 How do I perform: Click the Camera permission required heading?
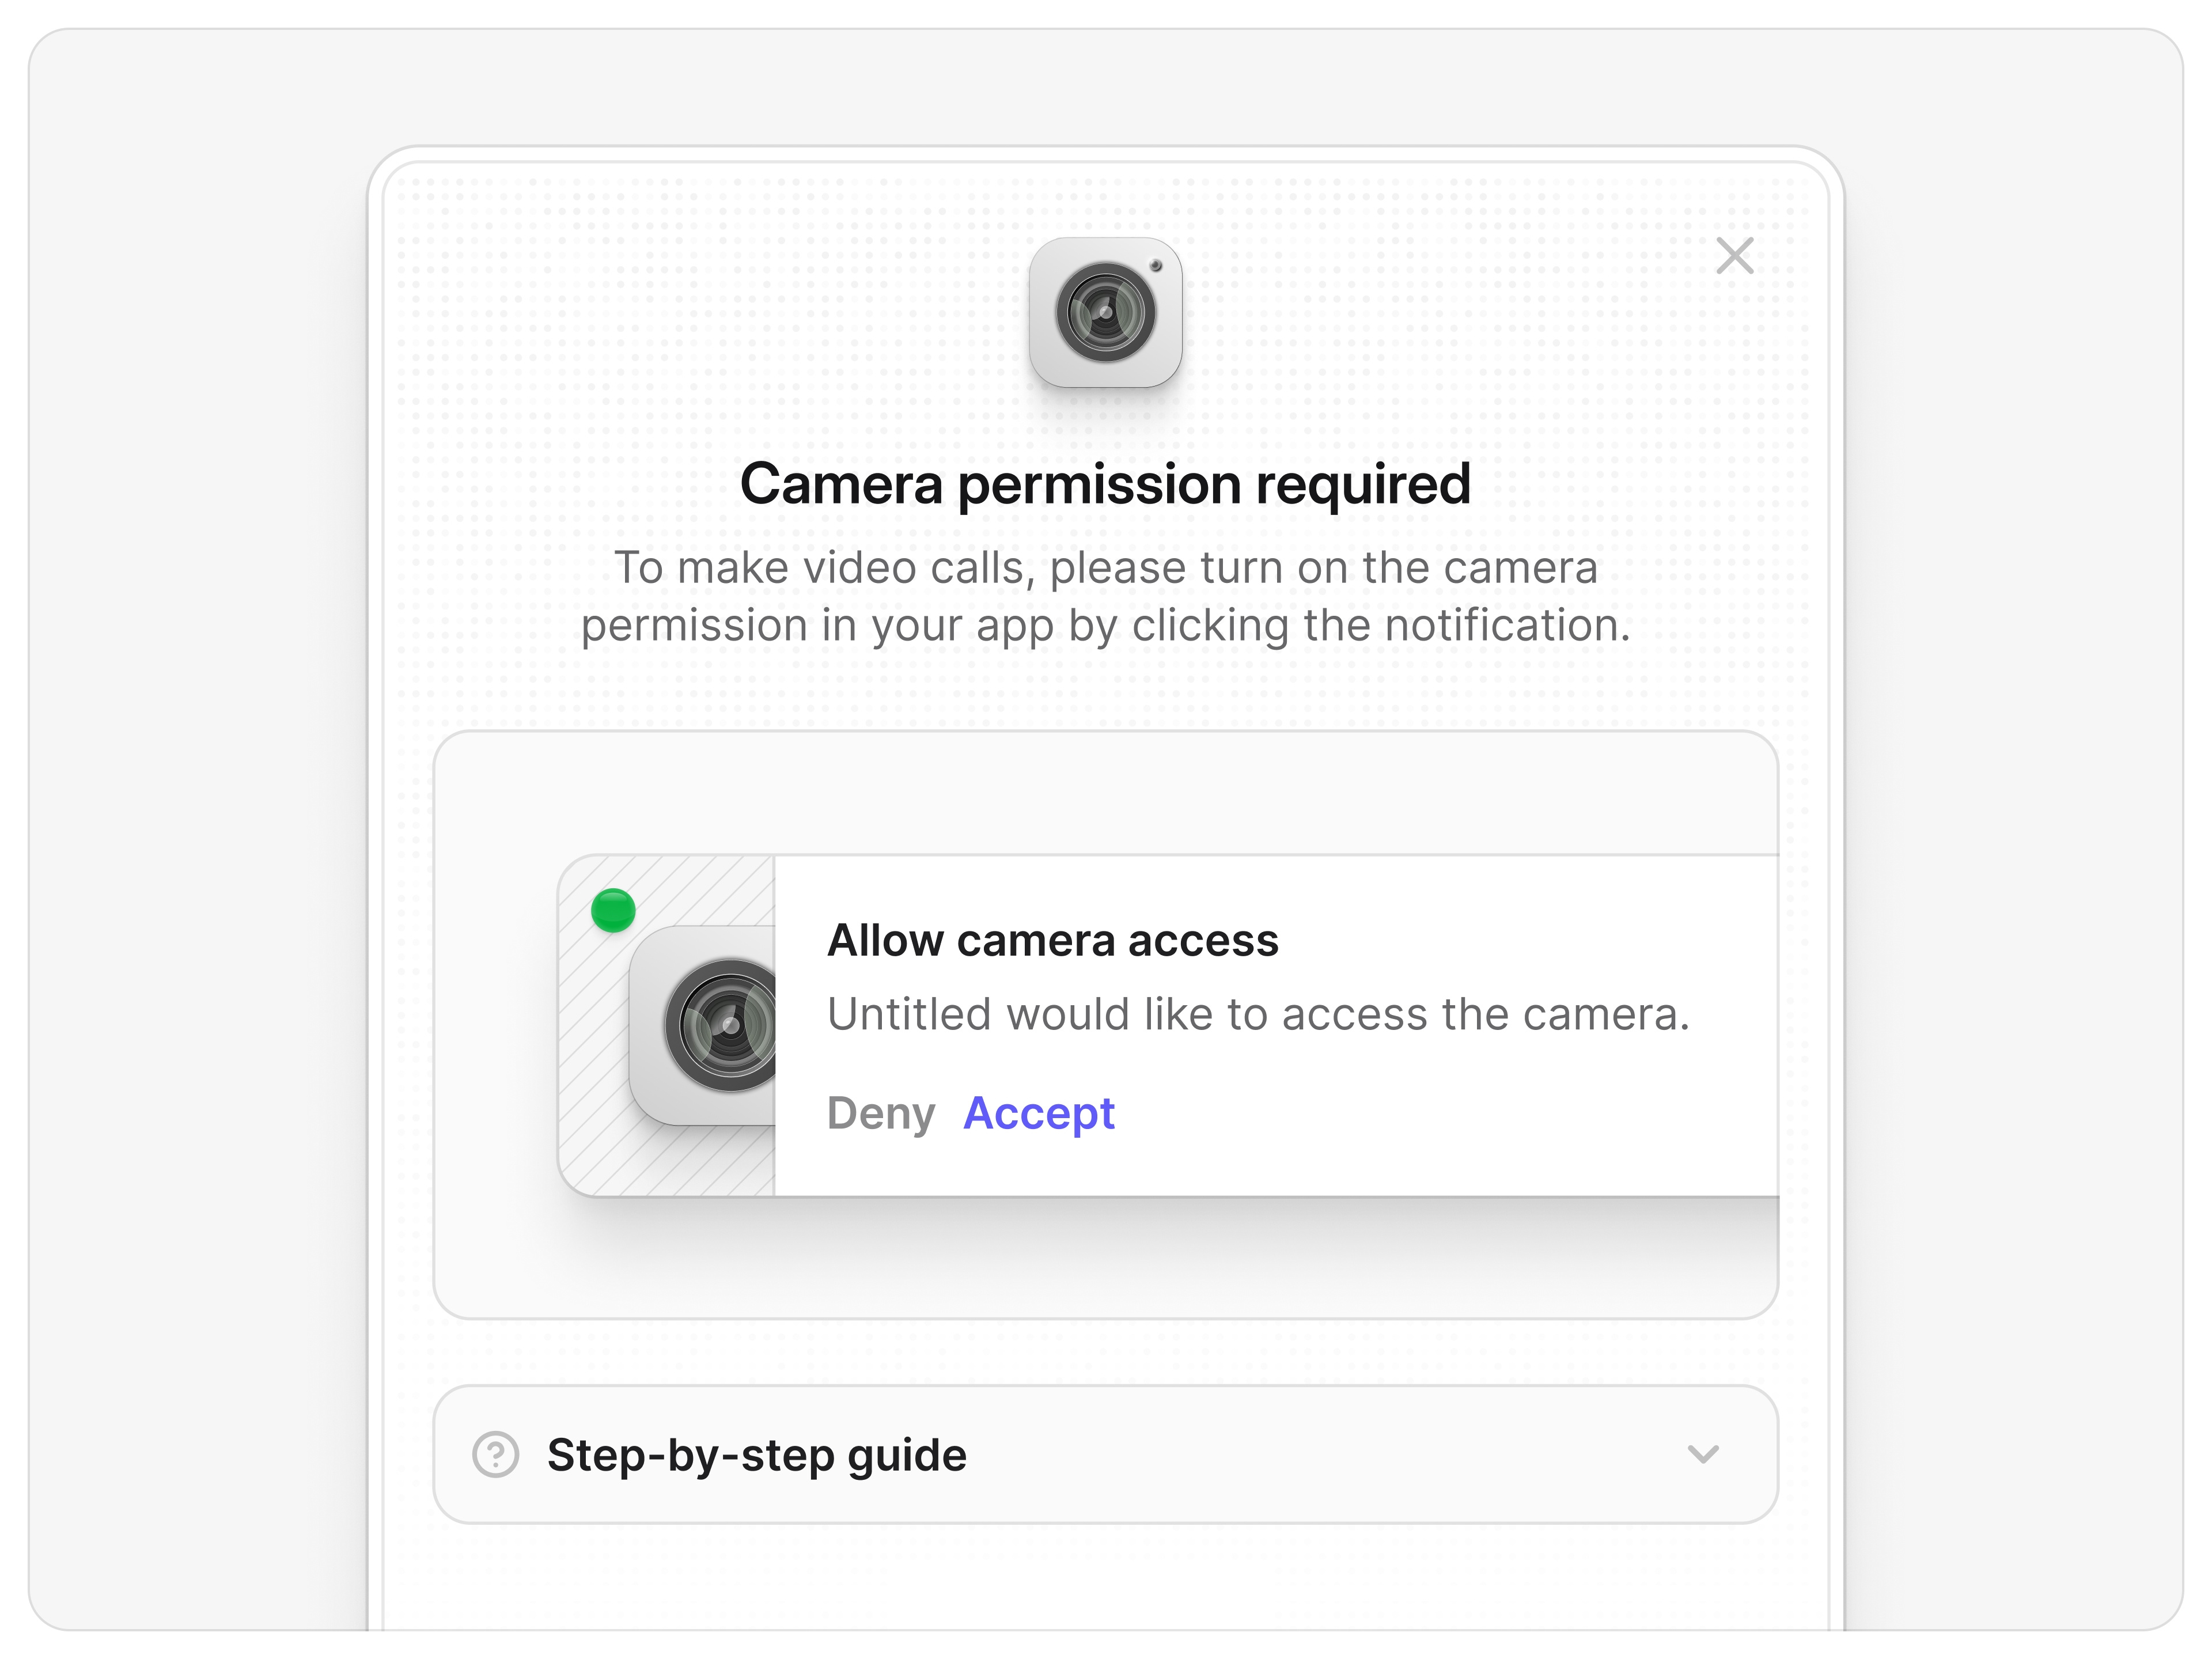1106,483
